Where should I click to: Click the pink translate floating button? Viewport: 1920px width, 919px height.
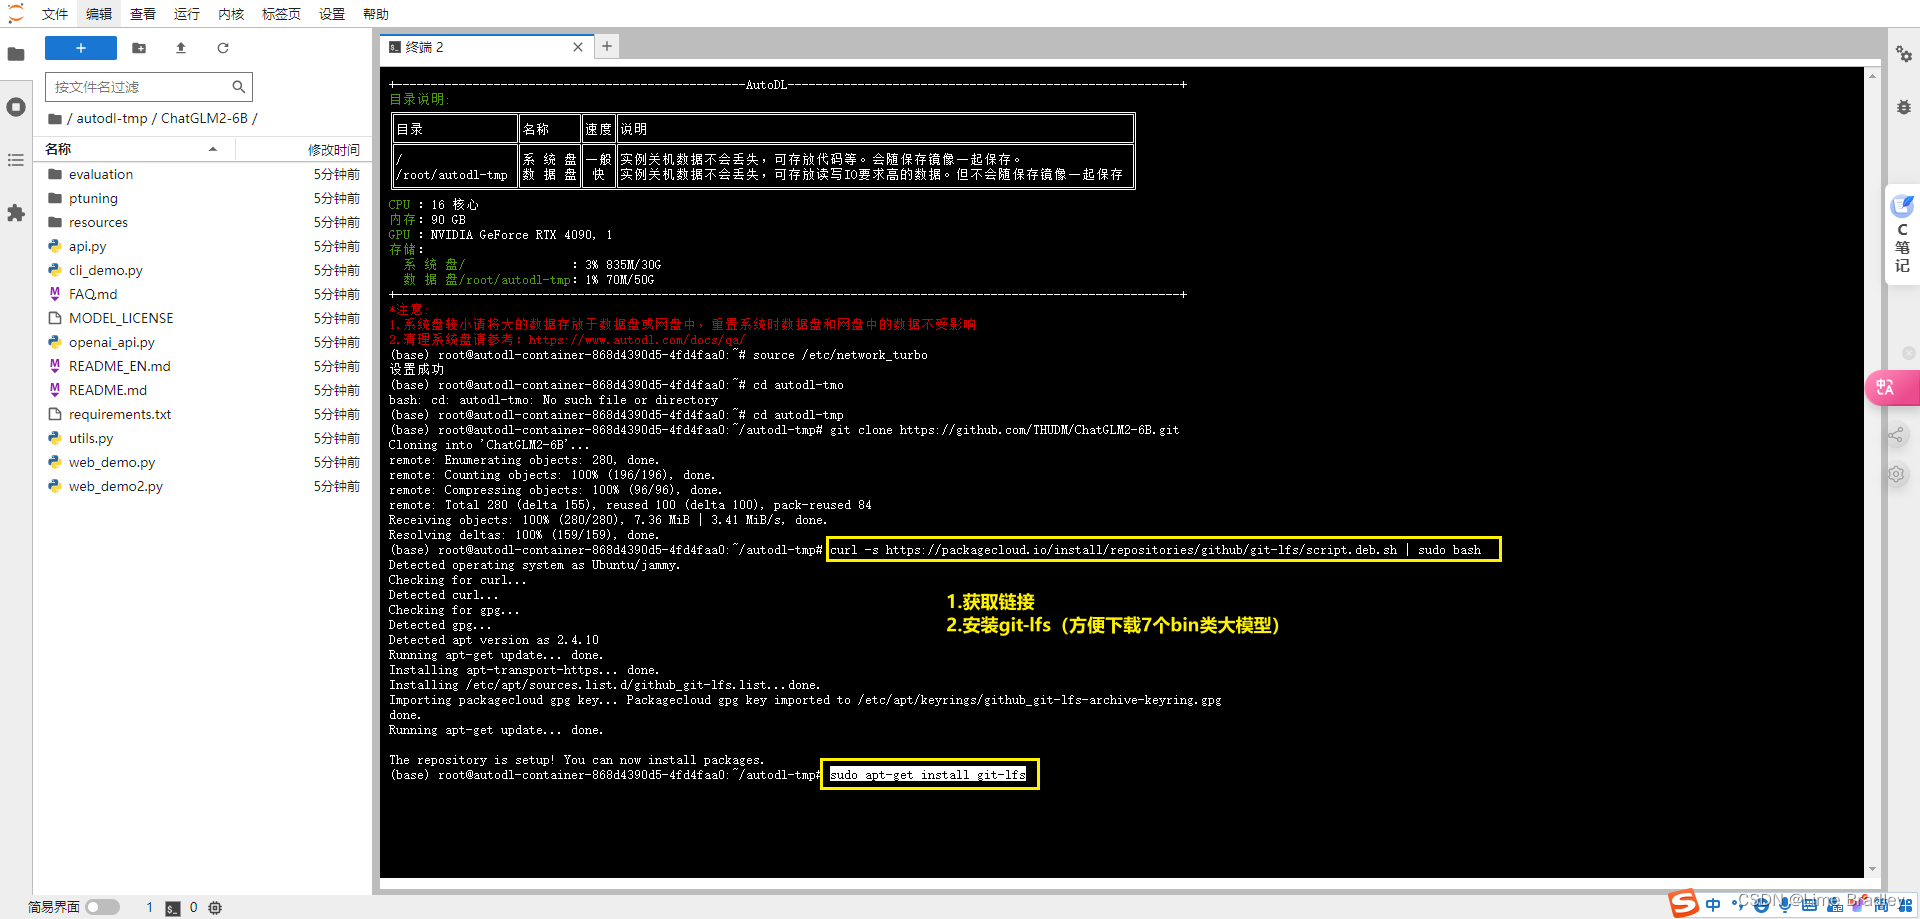pyautogui.click(x=1890, y=387)
